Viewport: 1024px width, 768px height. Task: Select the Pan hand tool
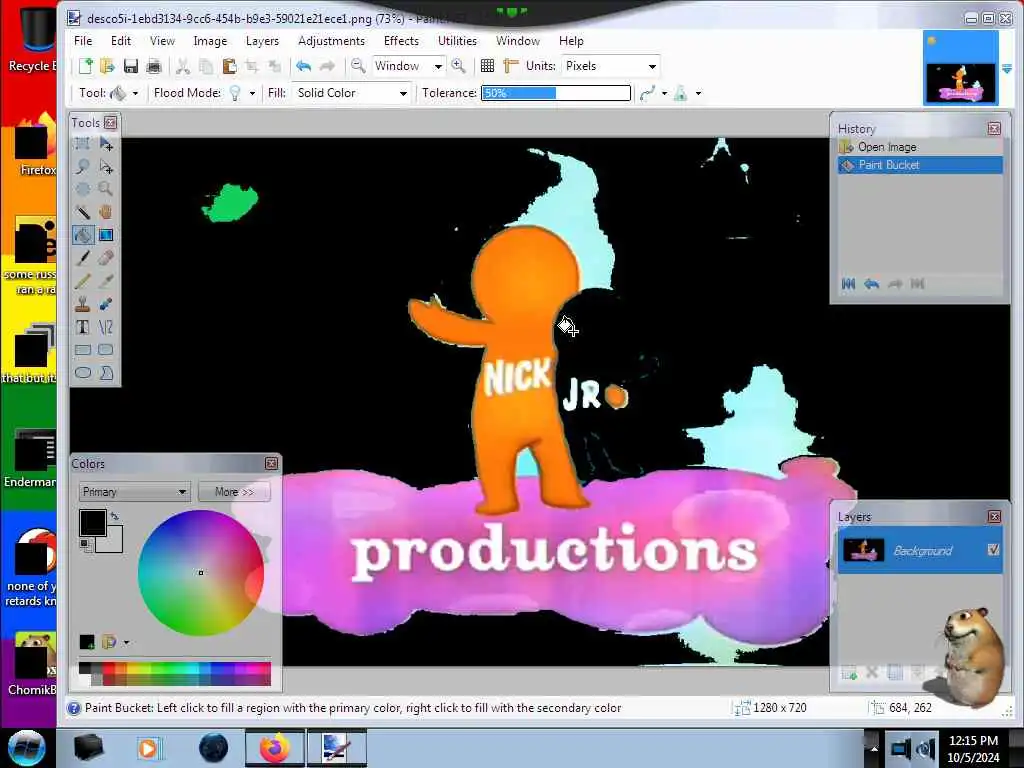(106, 212)
